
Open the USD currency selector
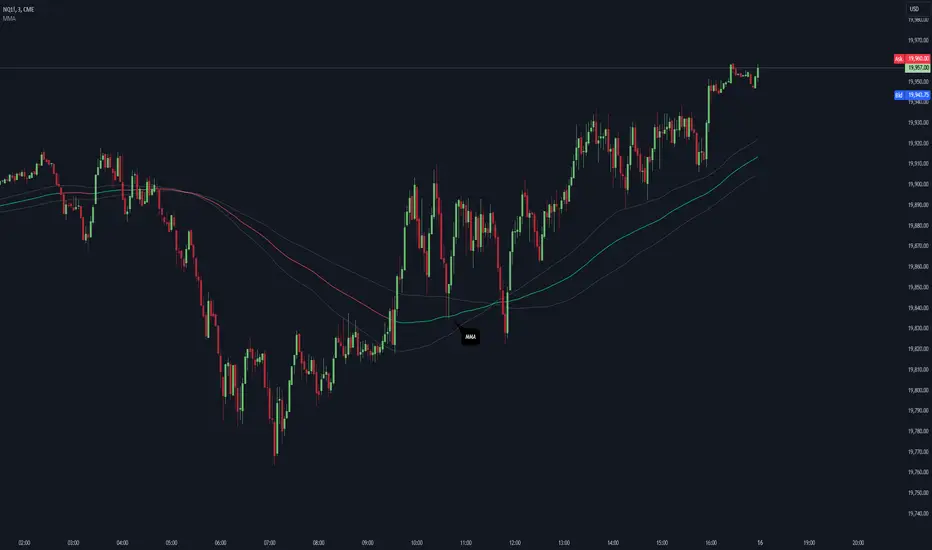pos(914,11)
